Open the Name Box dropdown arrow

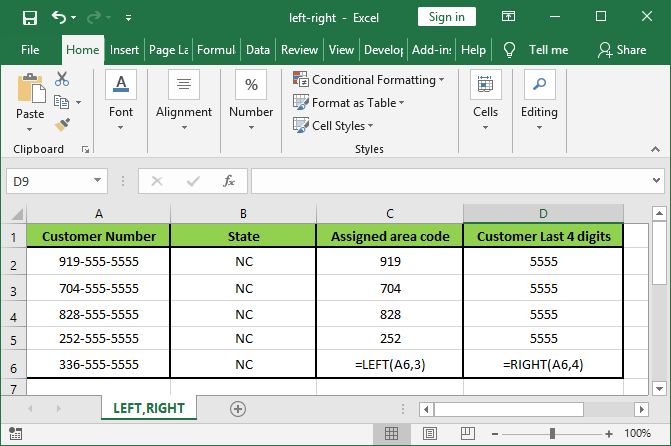[x=98, y=181]
